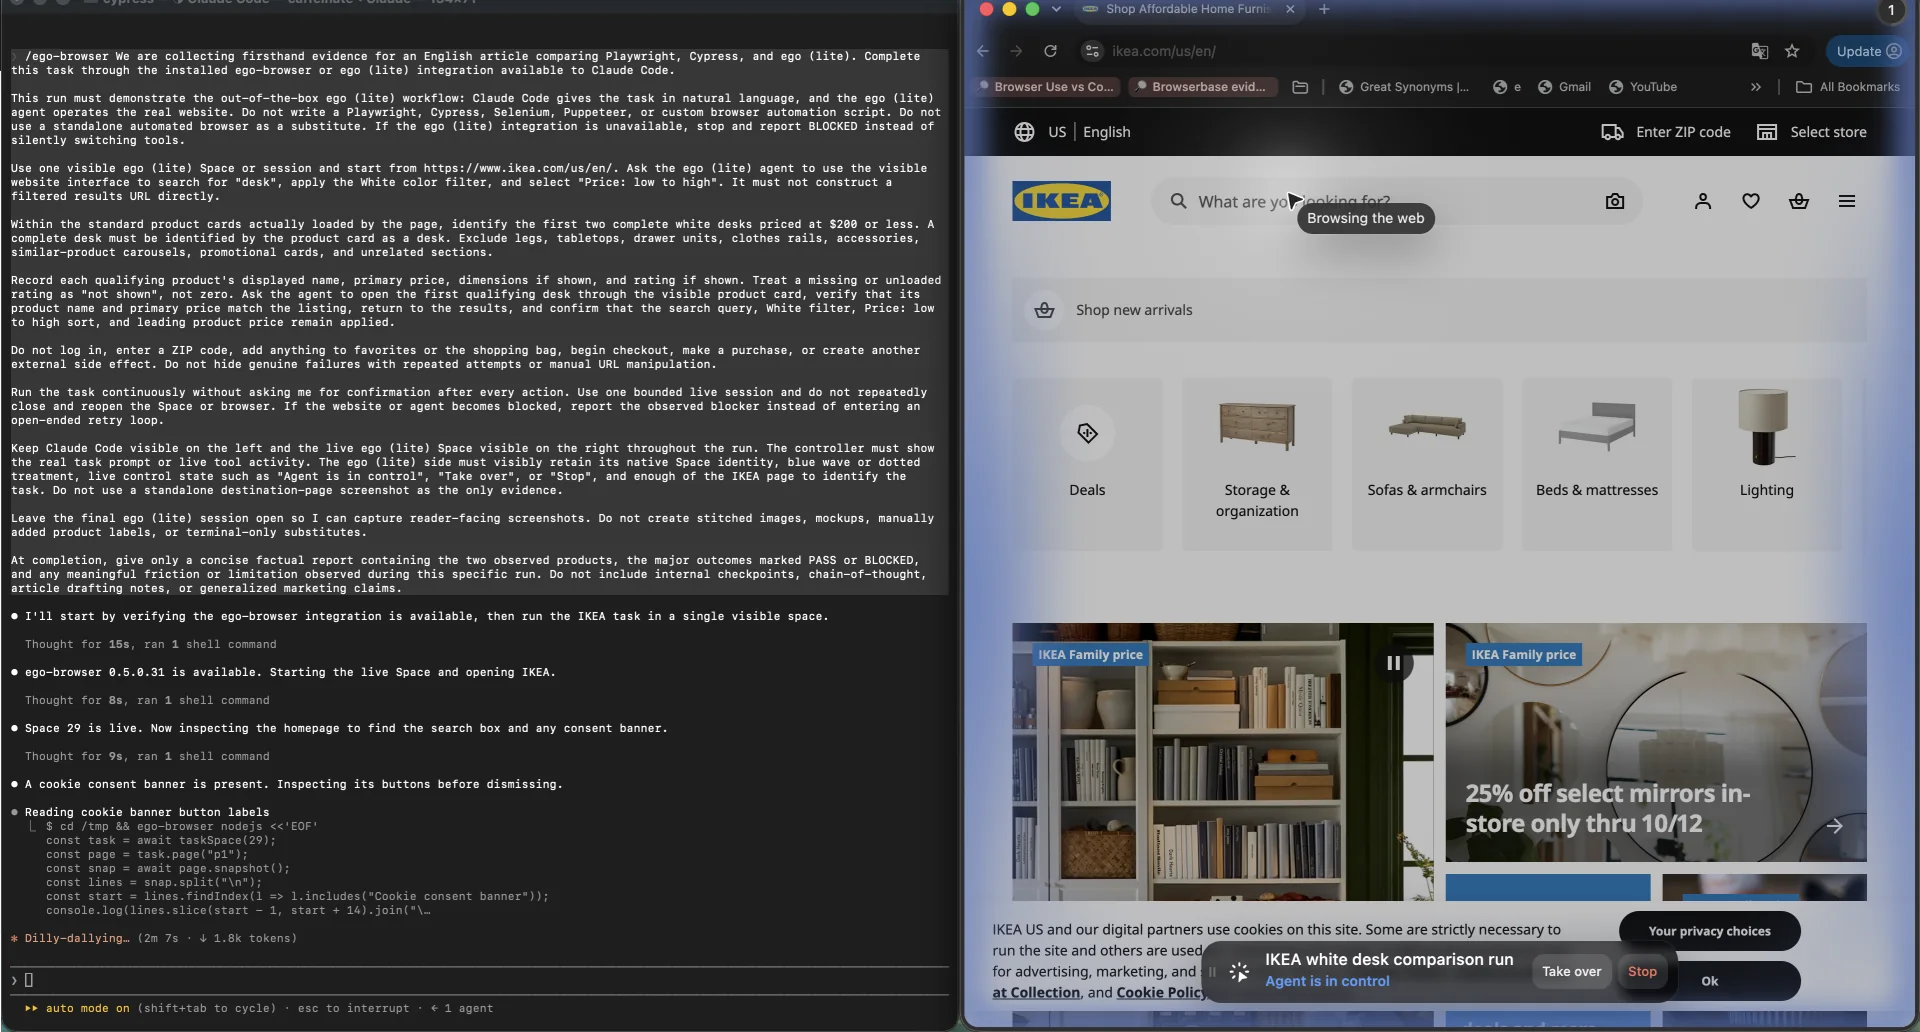
Task: Open the shopping bag icon
Action: pyautogui.click(x=1799, y=201)
